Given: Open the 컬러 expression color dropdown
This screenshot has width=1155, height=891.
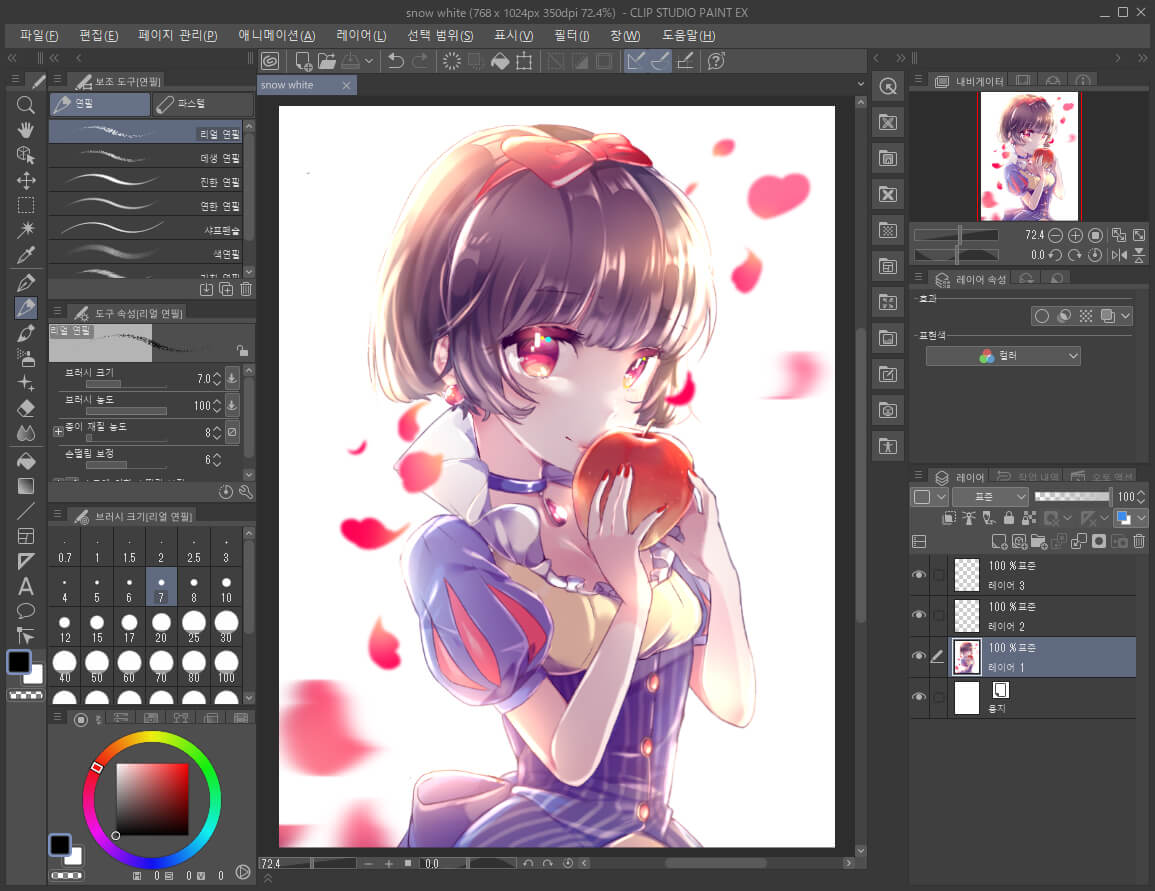Looking at the screenshot, I should click(x=1003, y=356).
